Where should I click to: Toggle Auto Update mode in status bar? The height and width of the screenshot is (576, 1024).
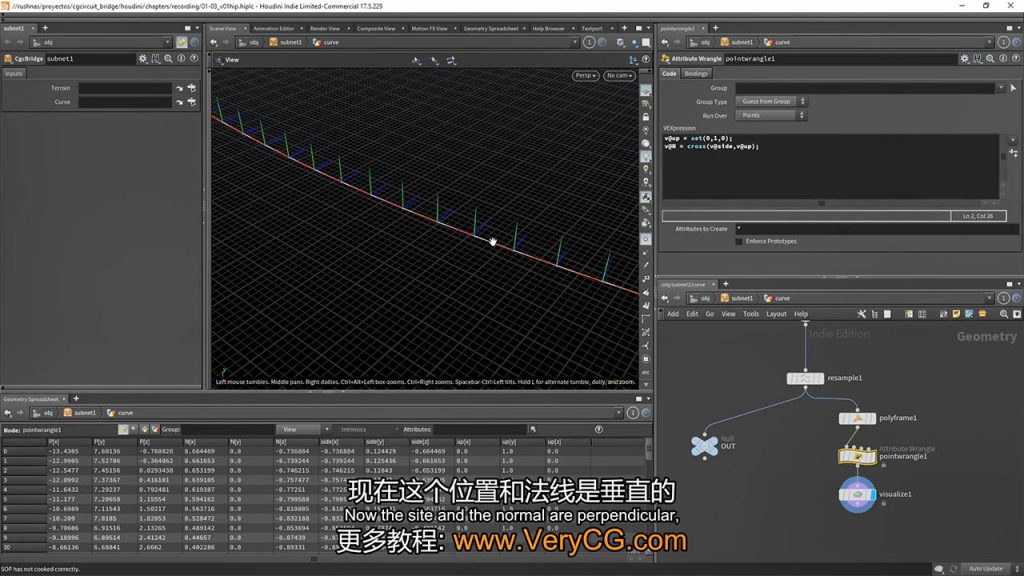pos(985,569)
